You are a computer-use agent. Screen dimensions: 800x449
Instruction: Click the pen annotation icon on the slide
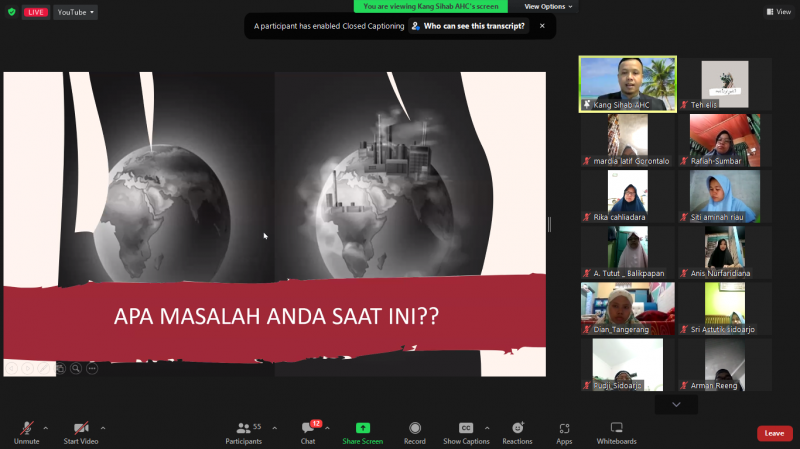point(44,368)
